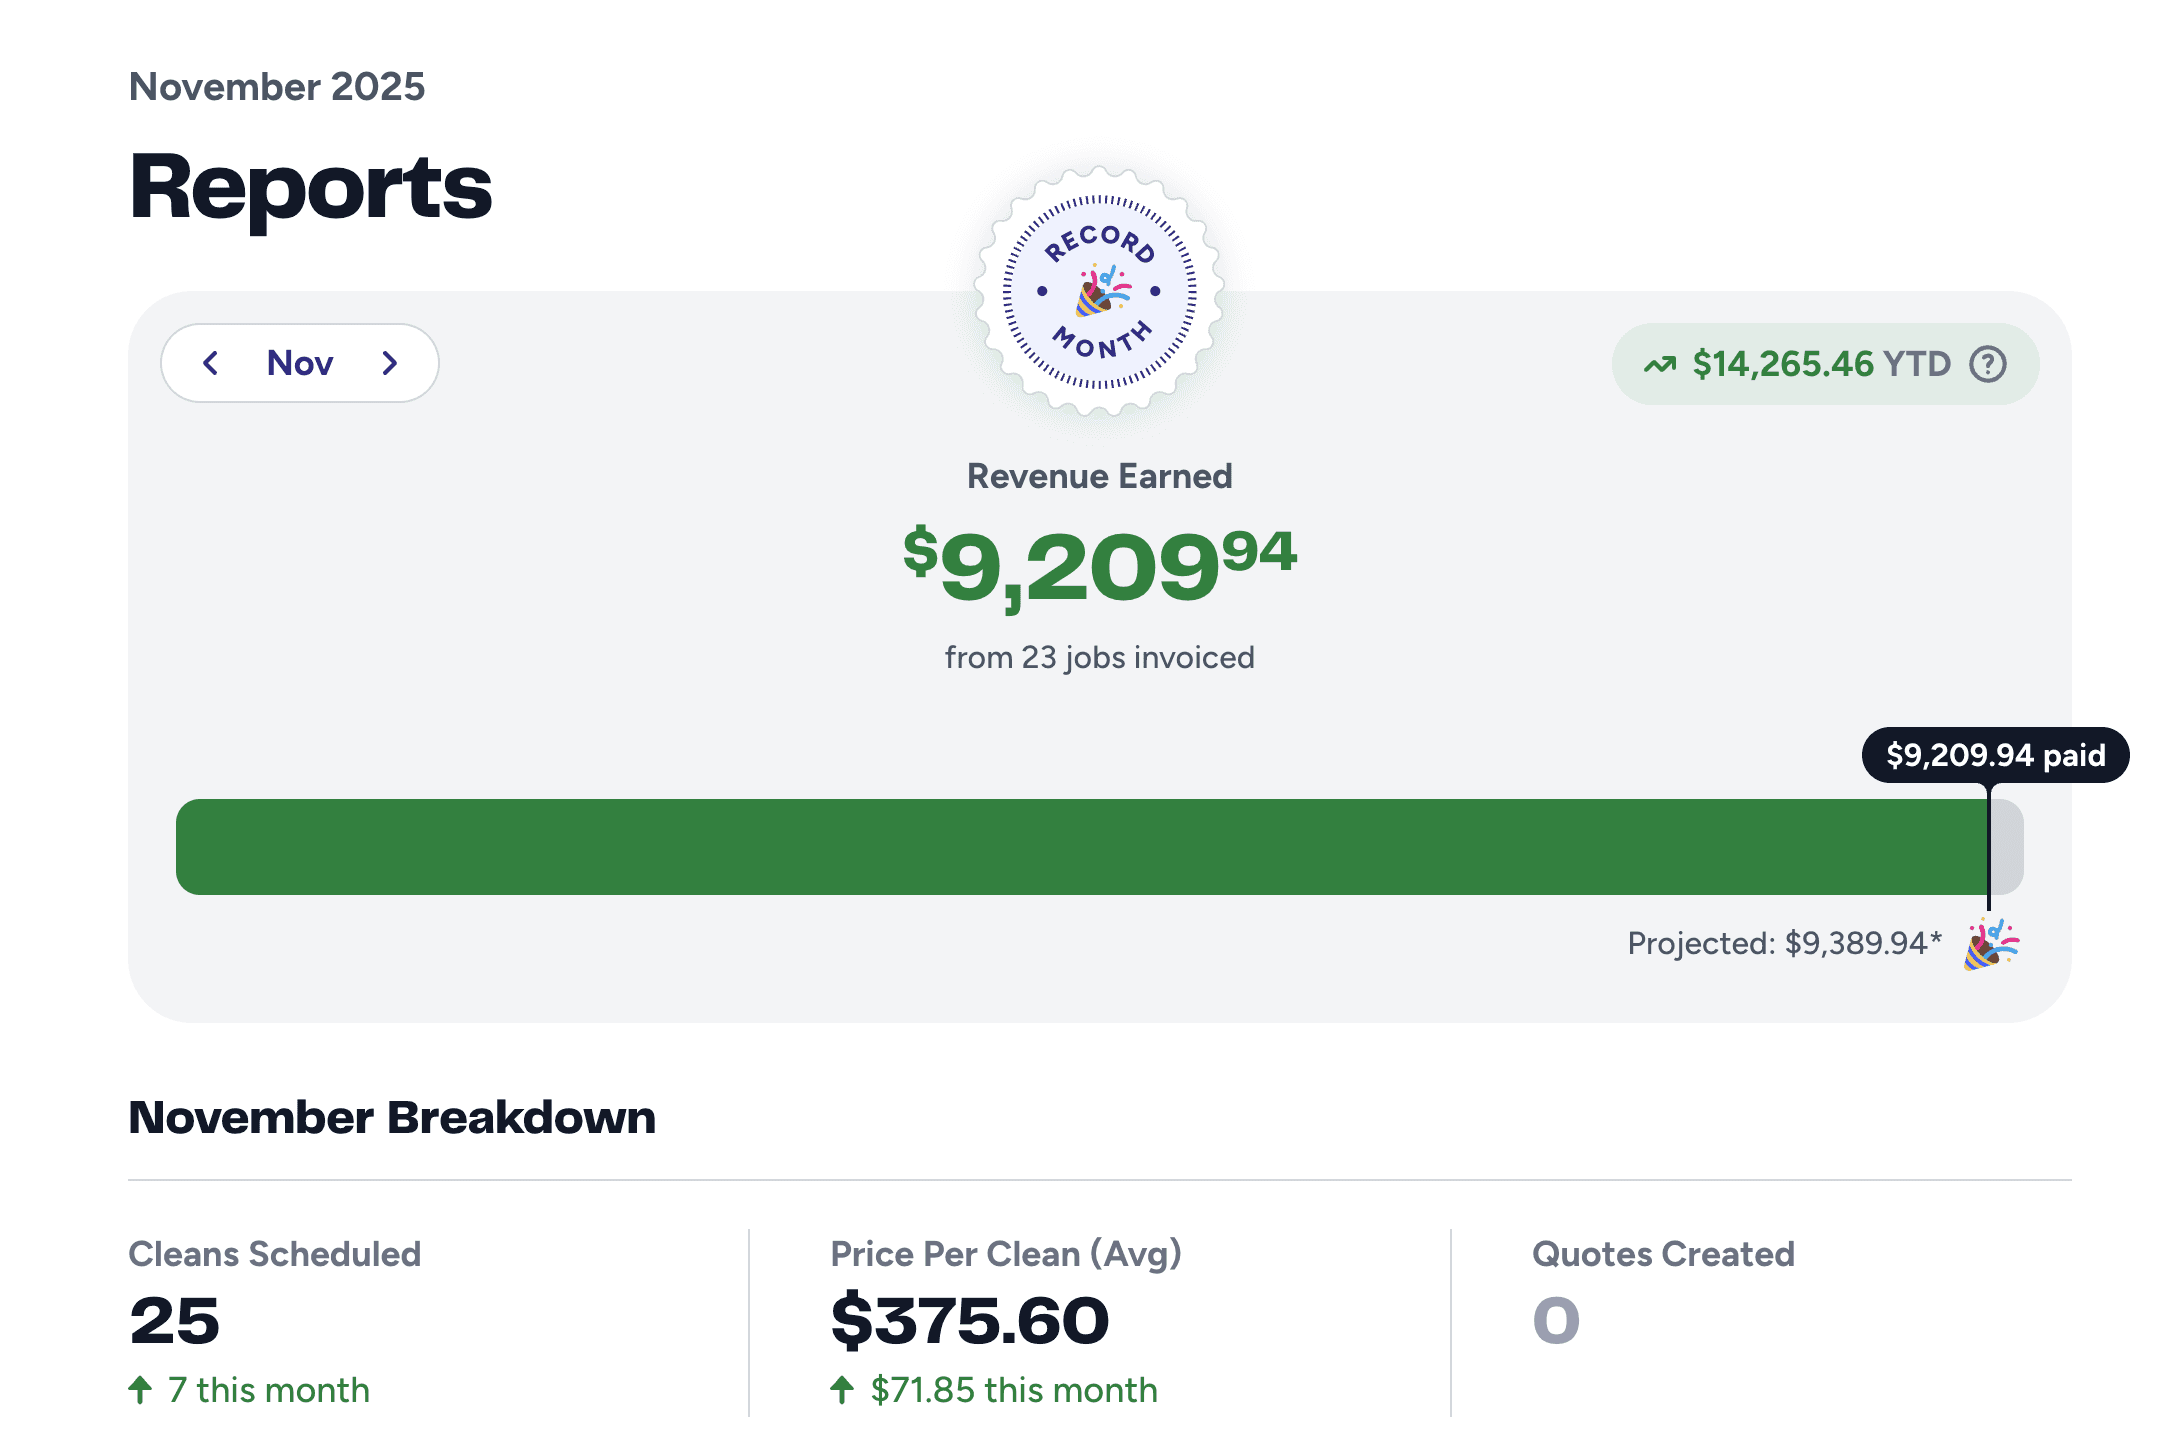Click the green up arrow under Cleans Scheduled
The height and width of the screenshot is (1438, 2172).
(141, 1389)
